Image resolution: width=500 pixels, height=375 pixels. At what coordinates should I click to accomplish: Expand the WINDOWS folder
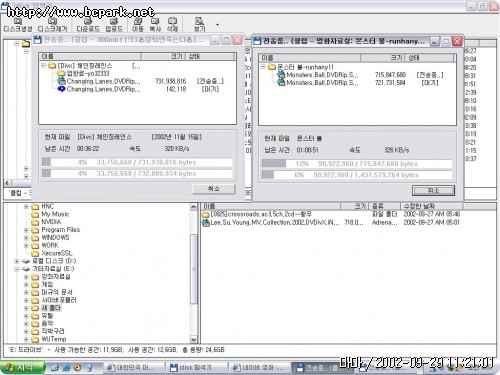coord(26,238)
